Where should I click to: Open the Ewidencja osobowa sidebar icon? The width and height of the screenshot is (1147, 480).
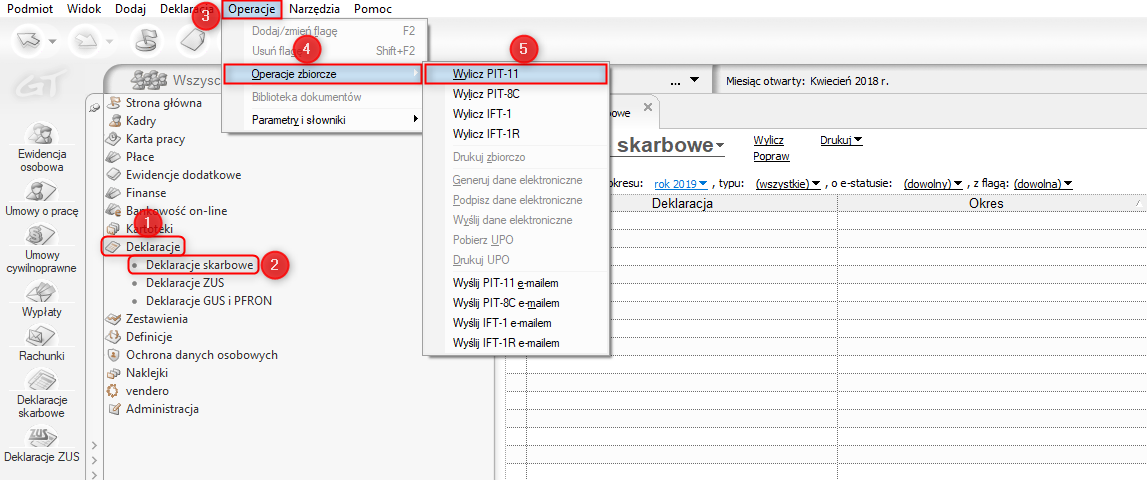pos(42,135)
